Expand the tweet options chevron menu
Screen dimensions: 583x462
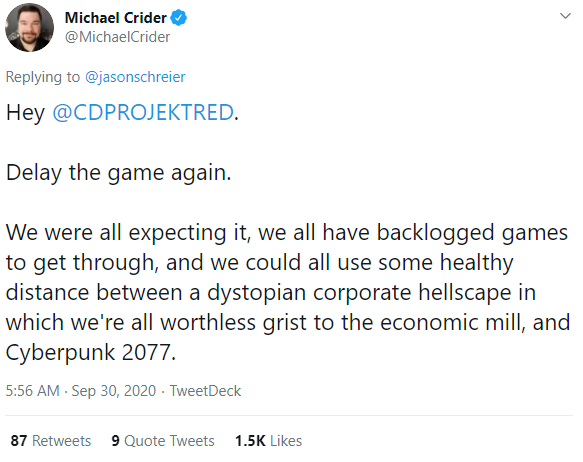pos(565,16)
